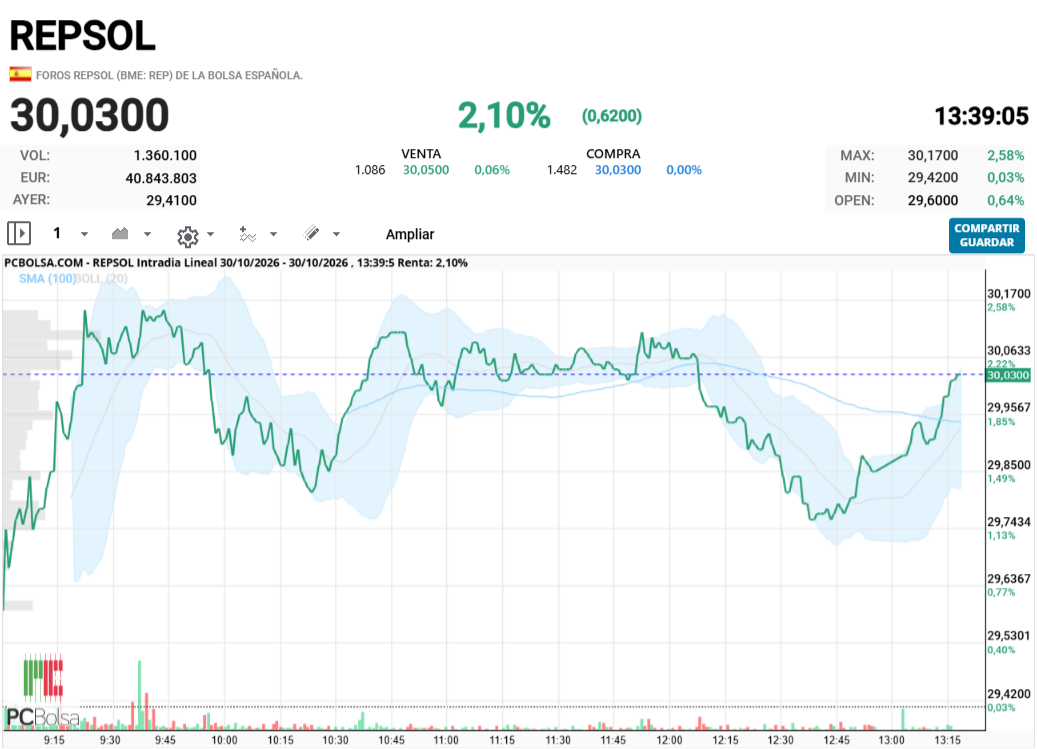Screen dimensions: 1037x749
Task: Click the MAX value 30,1700
Action: [x=933, y=155]
